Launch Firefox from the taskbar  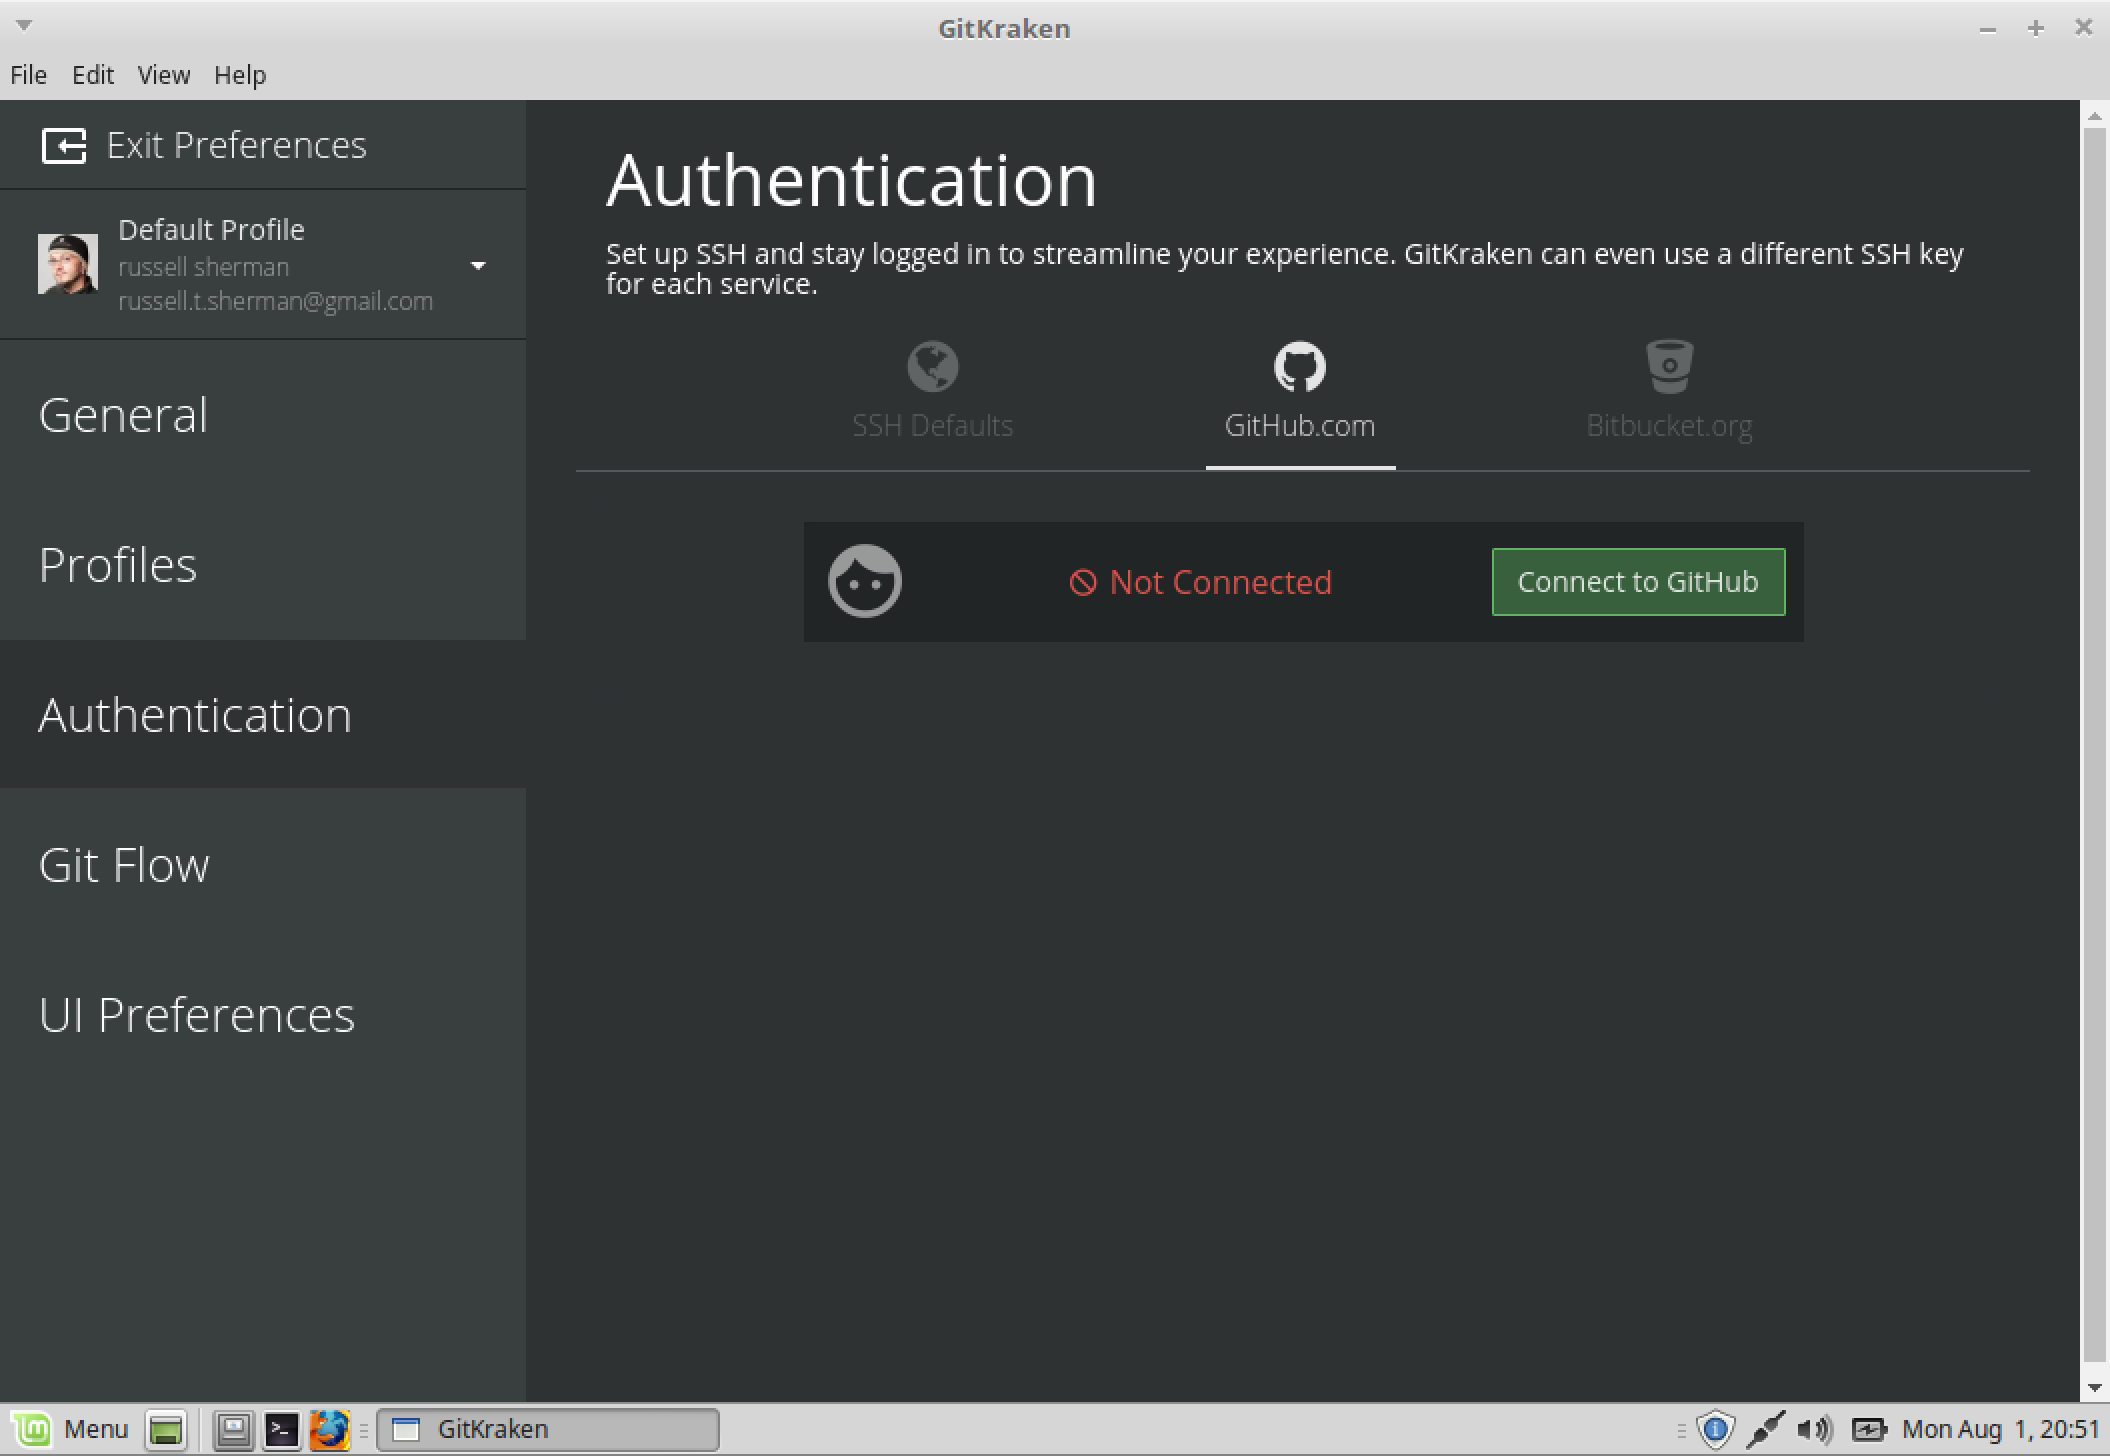tap(329, 1430)
